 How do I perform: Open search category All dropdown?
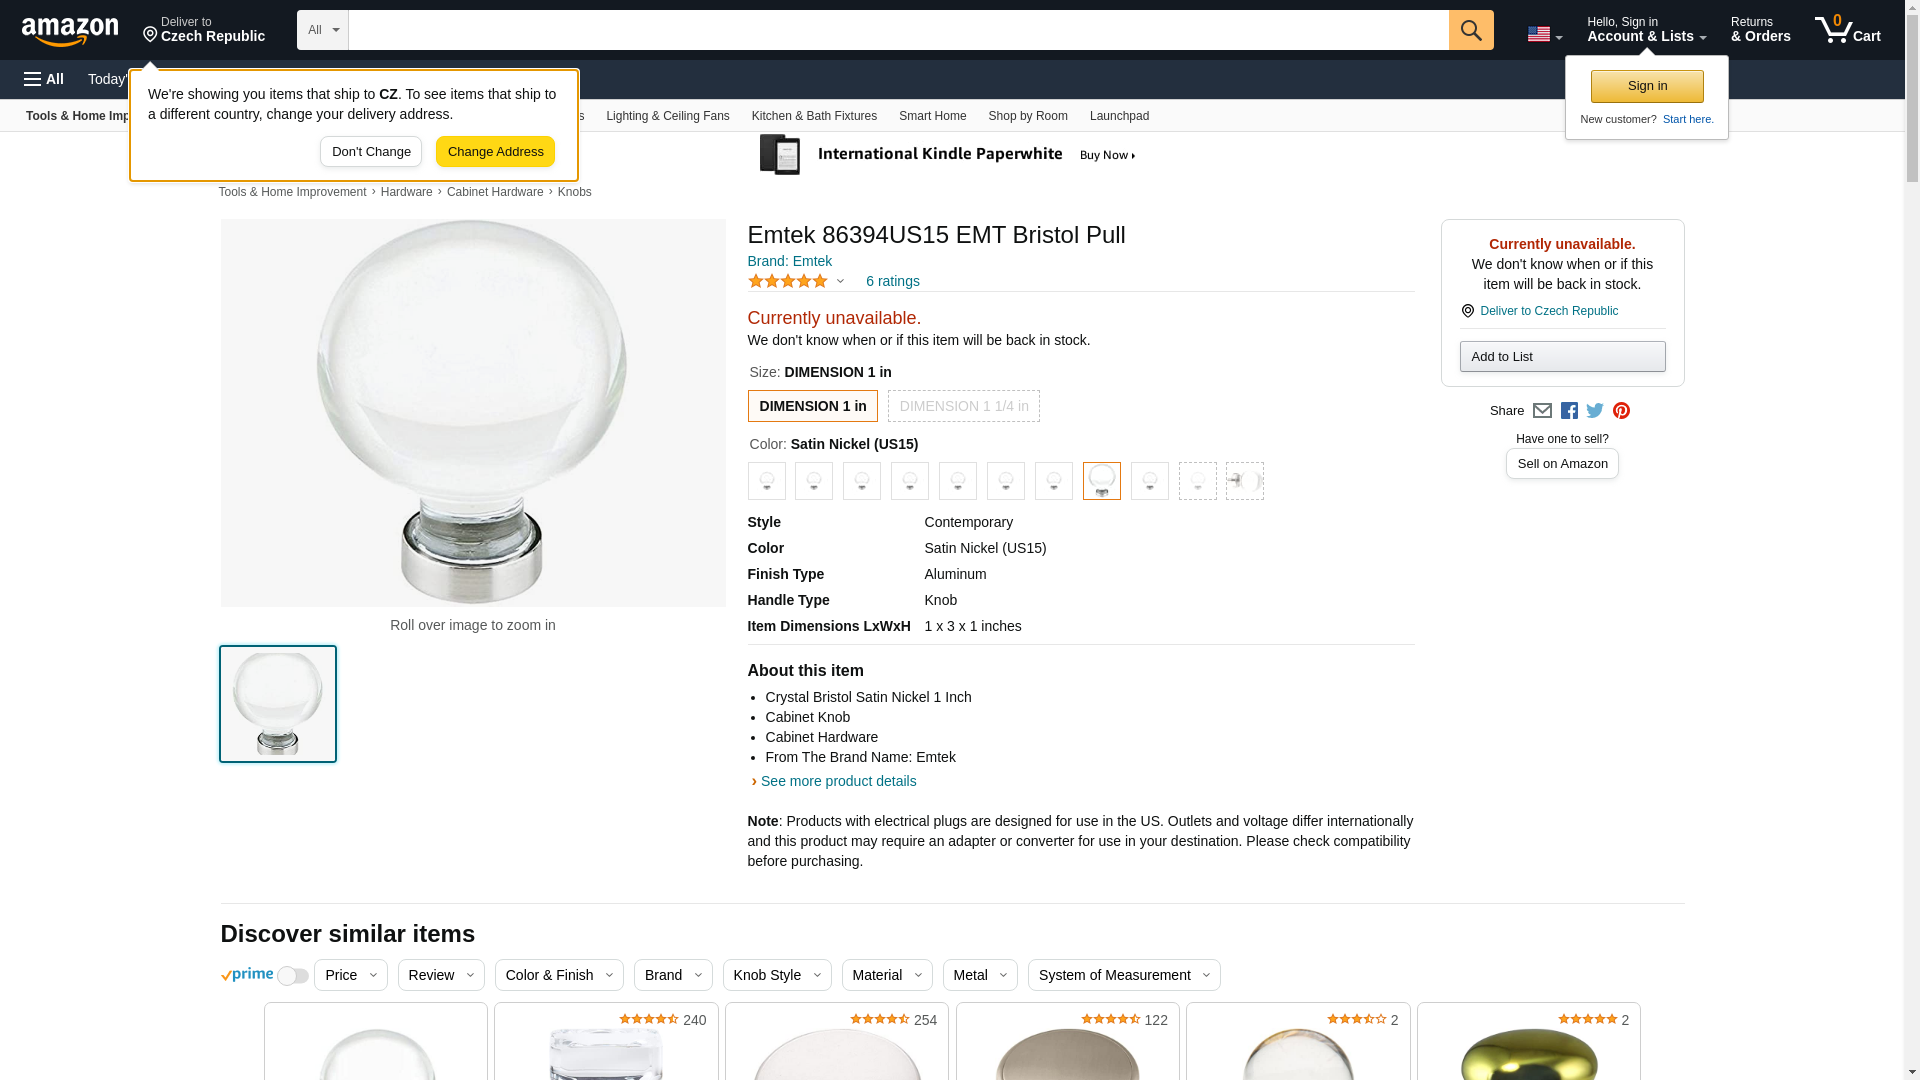pyautogui.click(x=322, y=30)
